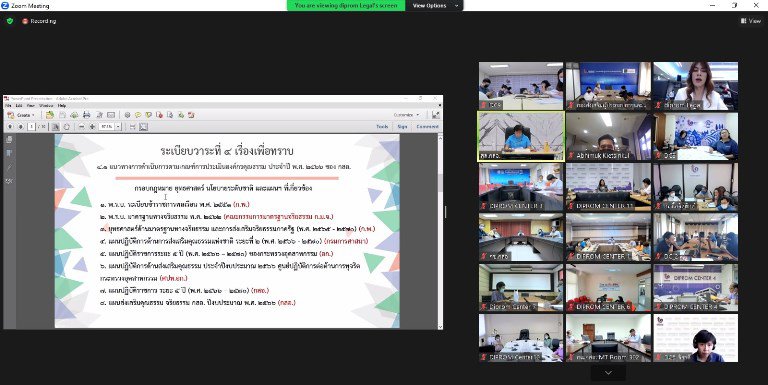This screenshot has height=385, width=768.
Task: Click the gear preferences icon in Acrobat toolbar
Action: [x=127, y=115]
